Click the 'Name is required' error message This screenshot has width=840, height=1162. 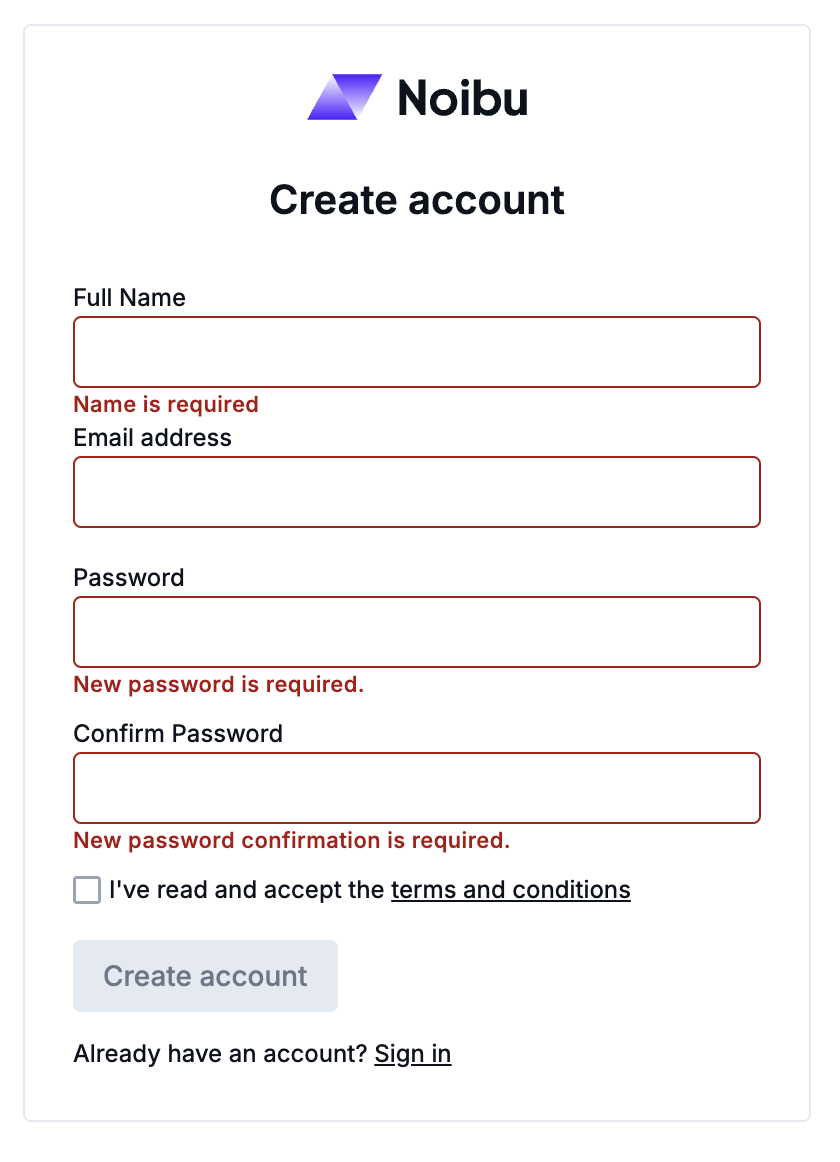(166, 404)
